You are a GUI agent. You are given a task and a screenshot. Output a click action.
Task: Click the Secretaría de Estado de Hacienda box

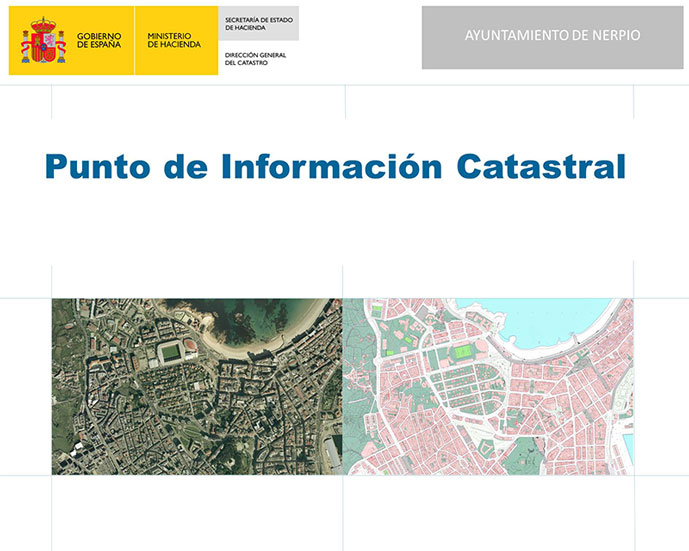[x=258, y=23]
